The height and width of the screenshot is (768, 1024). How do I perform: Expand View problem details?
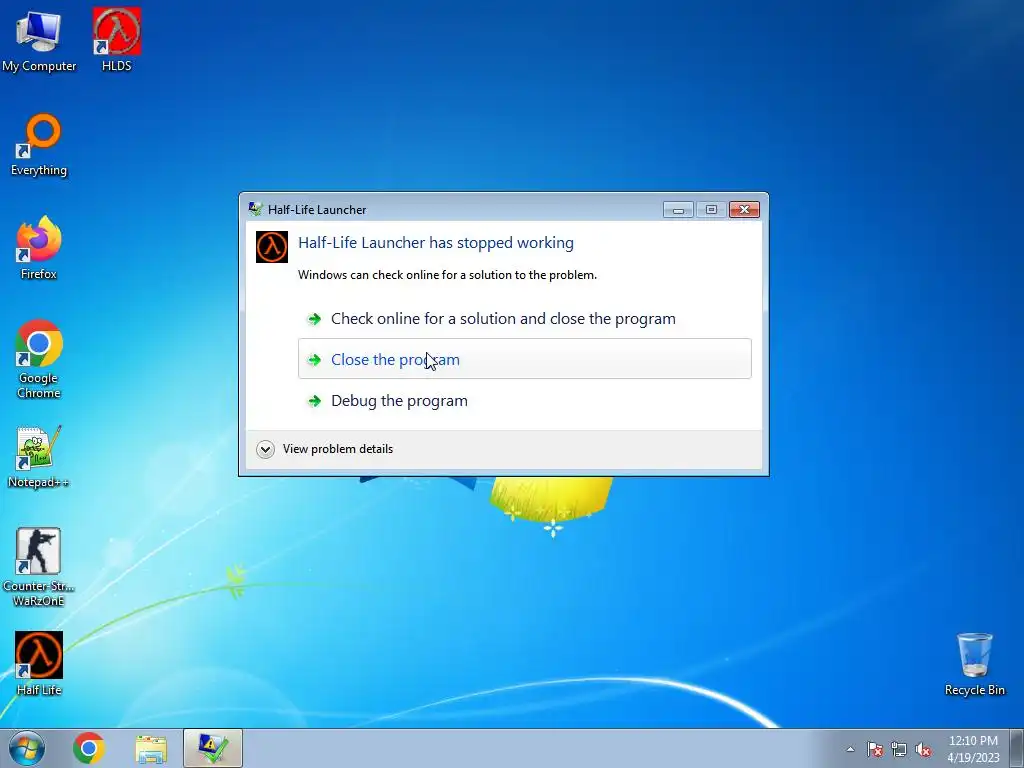click(x=325, y=449)
